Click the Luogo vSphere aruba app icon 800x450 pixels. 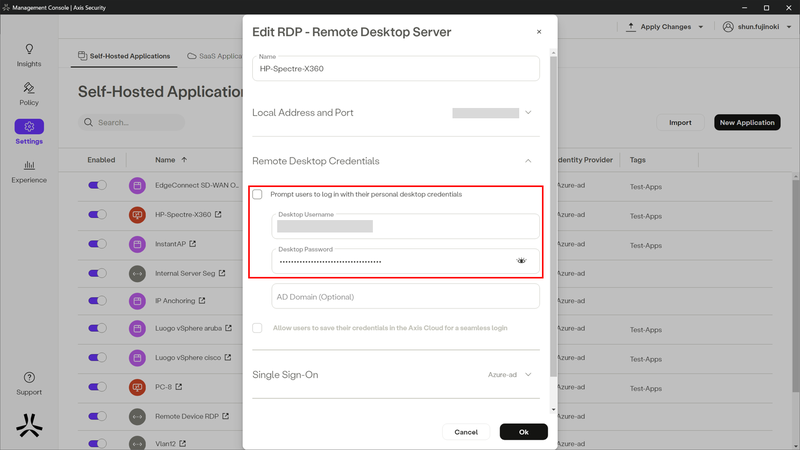coord(137,329)
